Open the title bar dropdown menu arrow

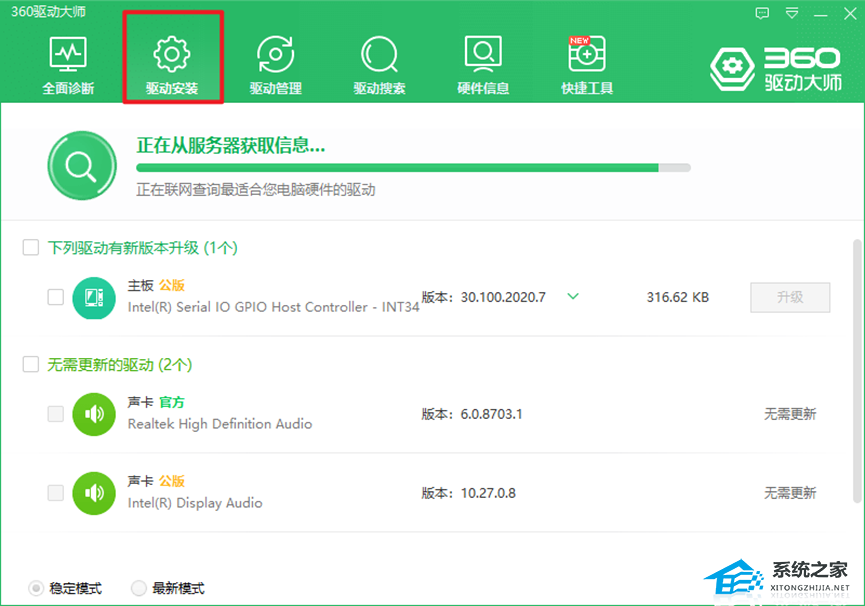click(x=792, y=13)
